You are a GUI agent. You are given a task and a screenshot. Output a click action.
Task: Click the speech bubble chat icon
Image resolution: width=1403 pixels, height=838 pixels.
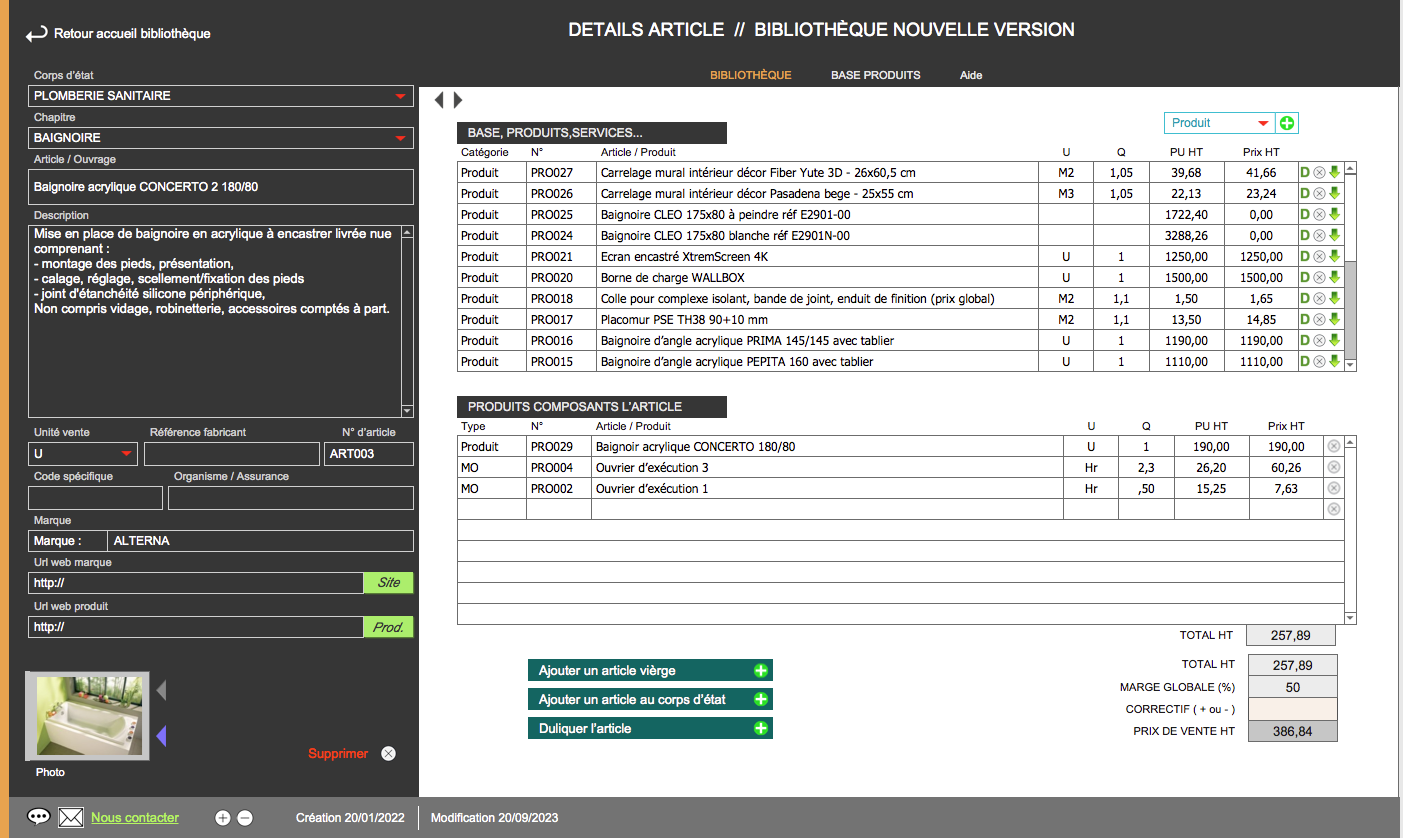[39, 817]
